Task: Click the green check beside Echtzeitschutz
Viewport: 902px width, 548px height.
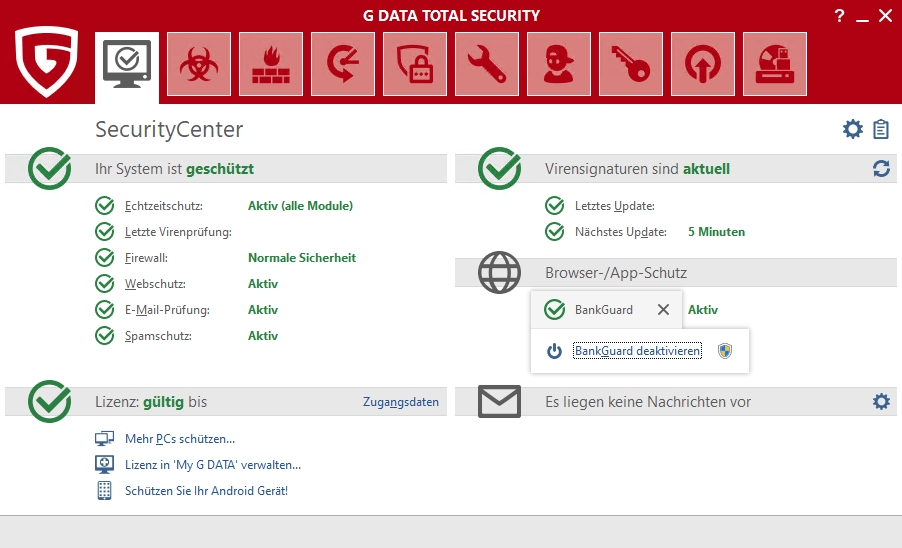Action: point(105,205)
